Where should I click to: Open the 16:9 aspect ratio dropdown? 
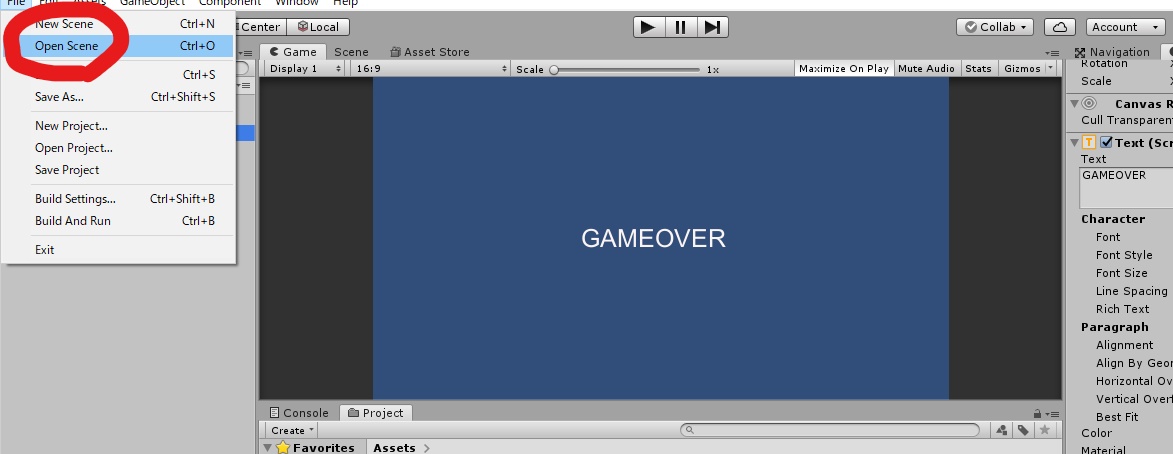pyautogui.click(x=432, y=68)
